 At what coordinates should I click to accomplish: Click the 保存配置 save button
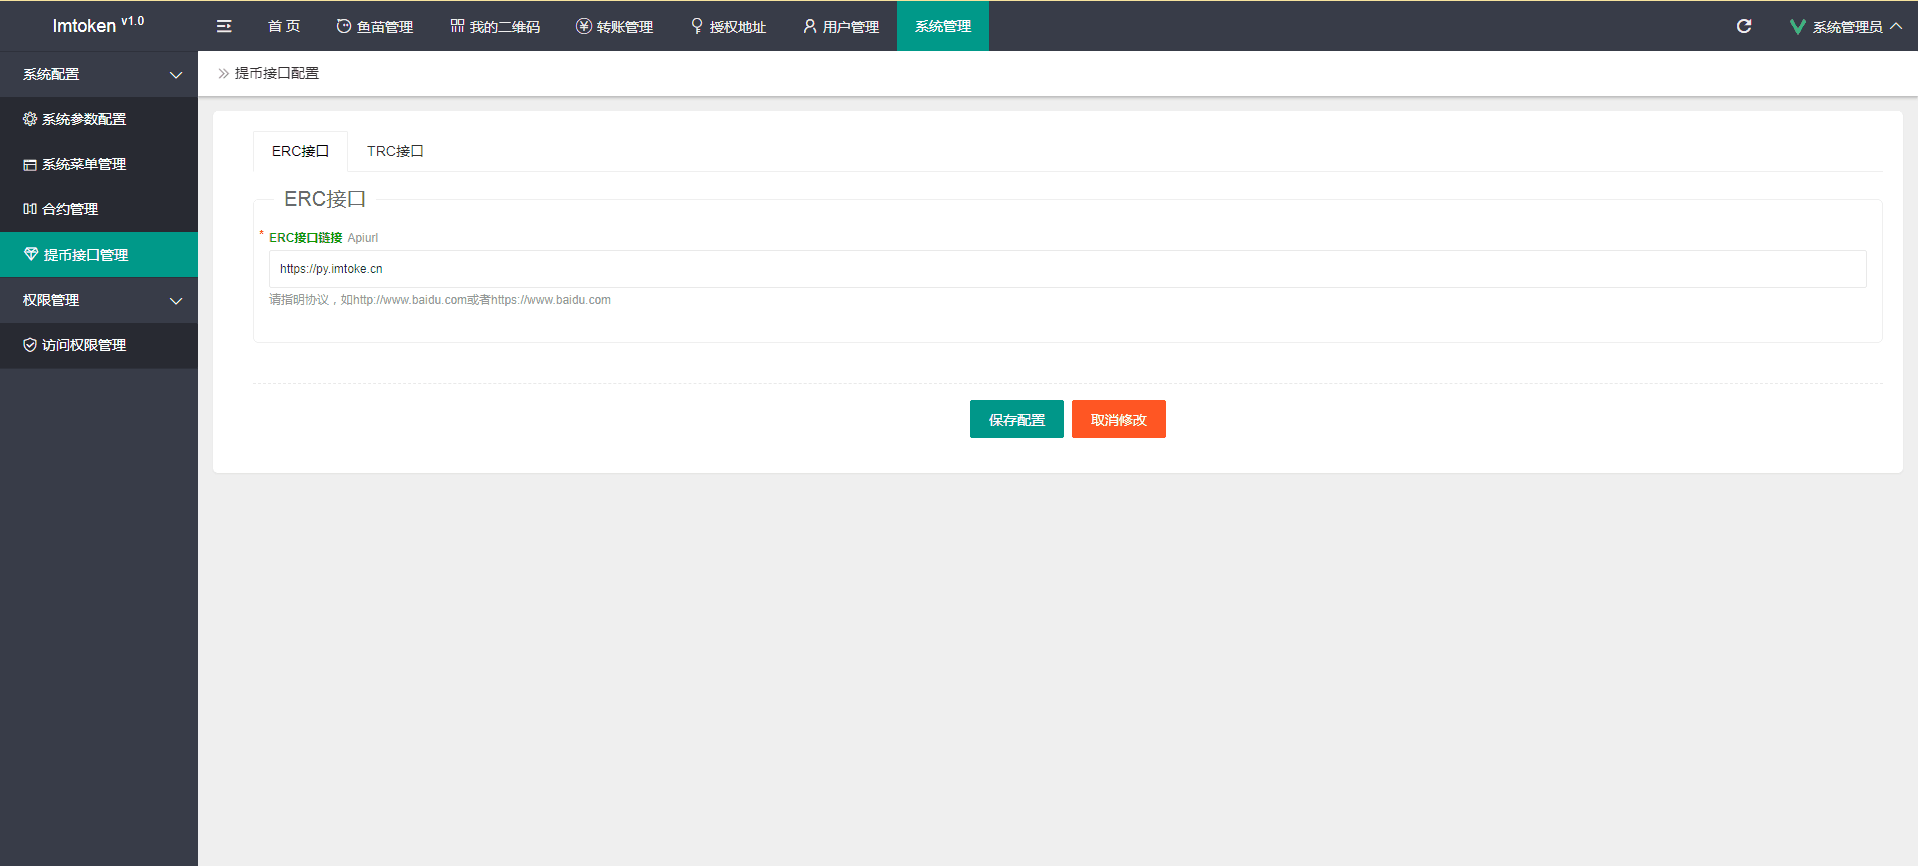point(1016,419)
